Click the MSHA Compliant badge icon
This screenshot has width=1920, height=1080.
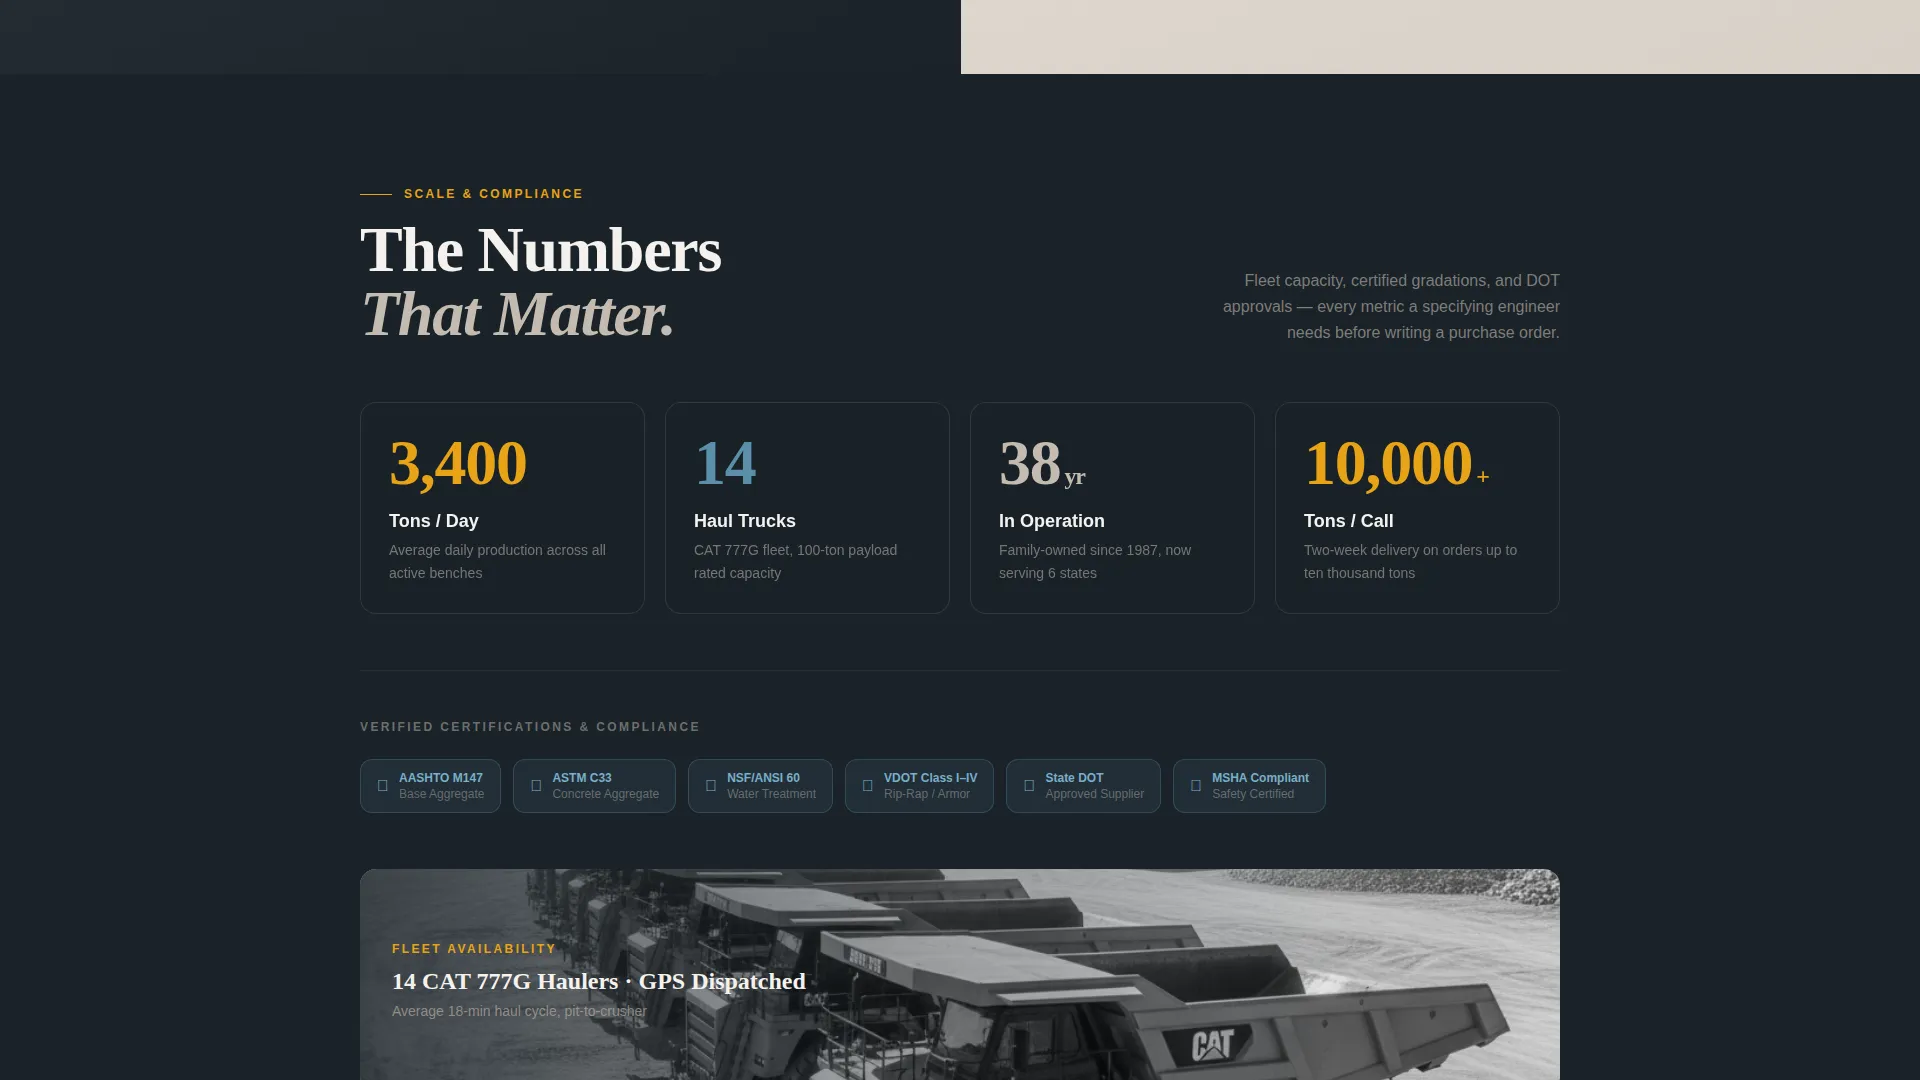tap(1196, 786)
